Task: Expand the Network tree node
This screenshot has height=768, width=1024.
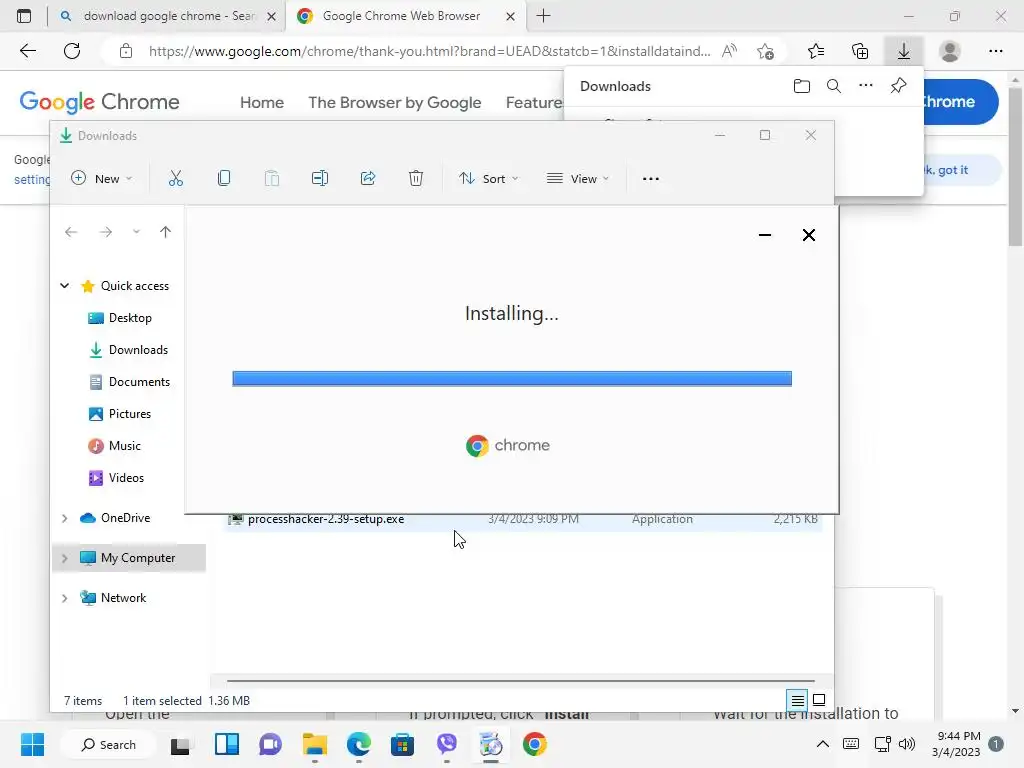Action: pyautogui.click(x=64, y=598)
